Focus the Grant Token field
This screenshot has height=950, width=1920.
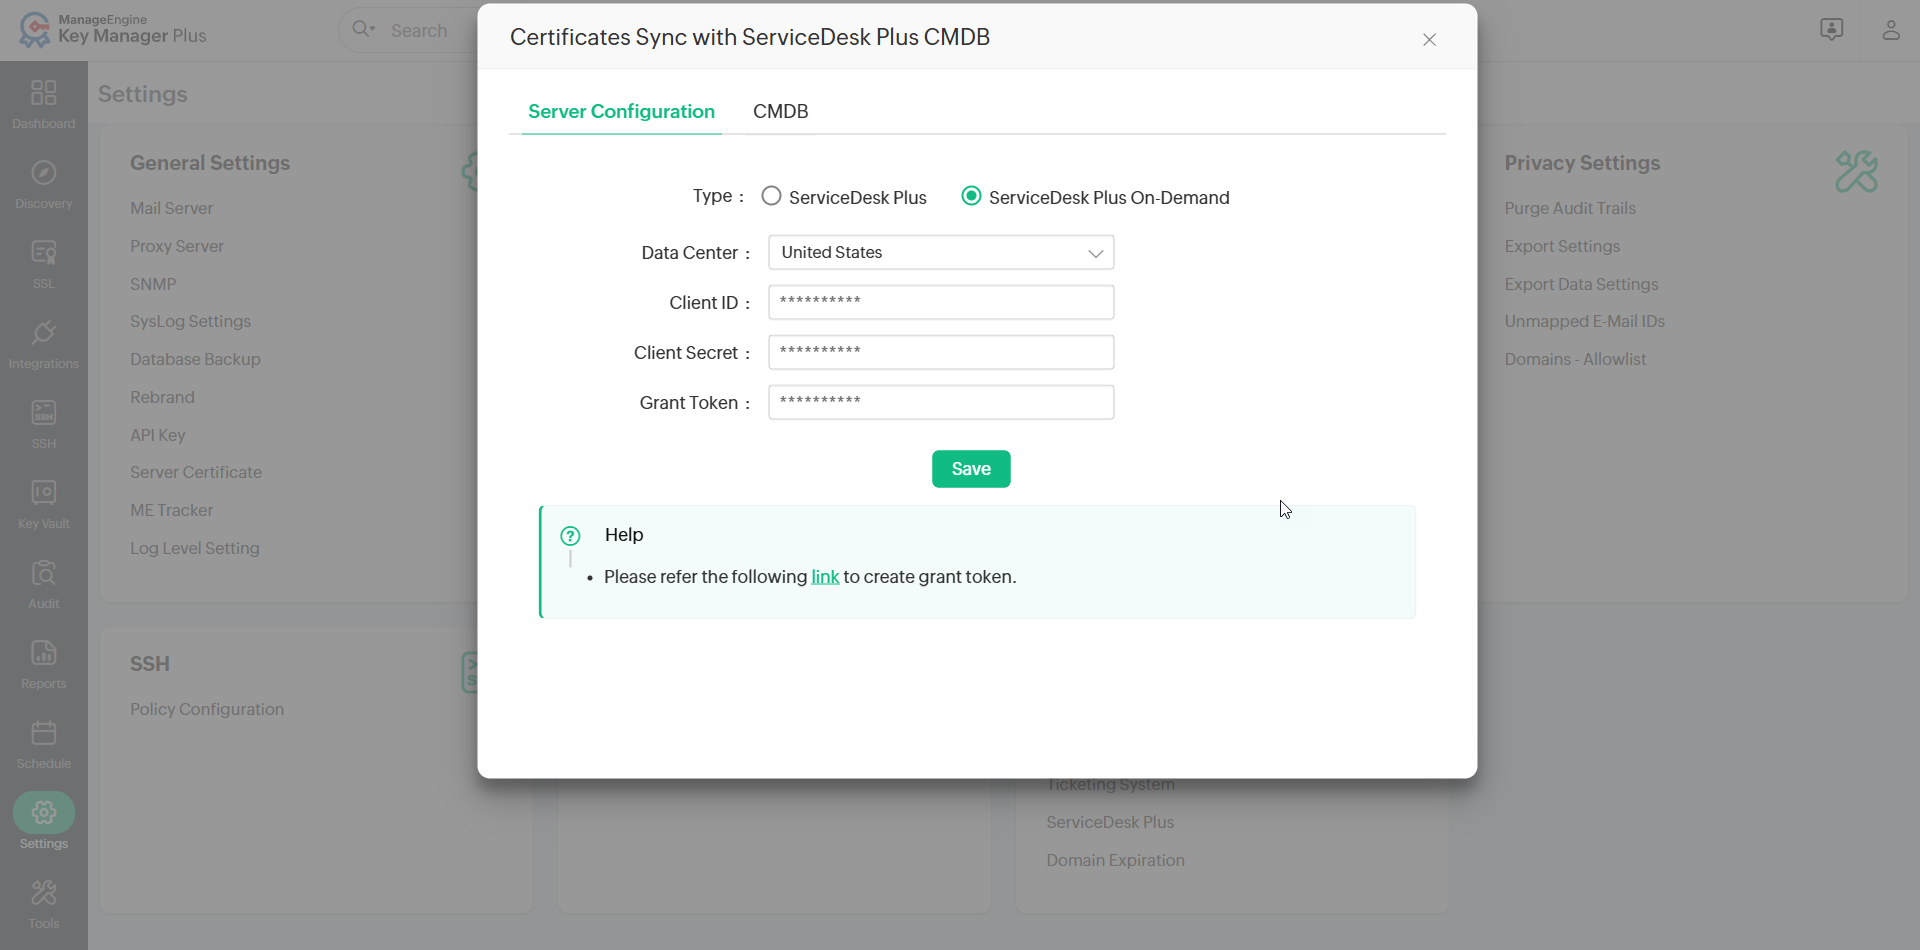941,403
